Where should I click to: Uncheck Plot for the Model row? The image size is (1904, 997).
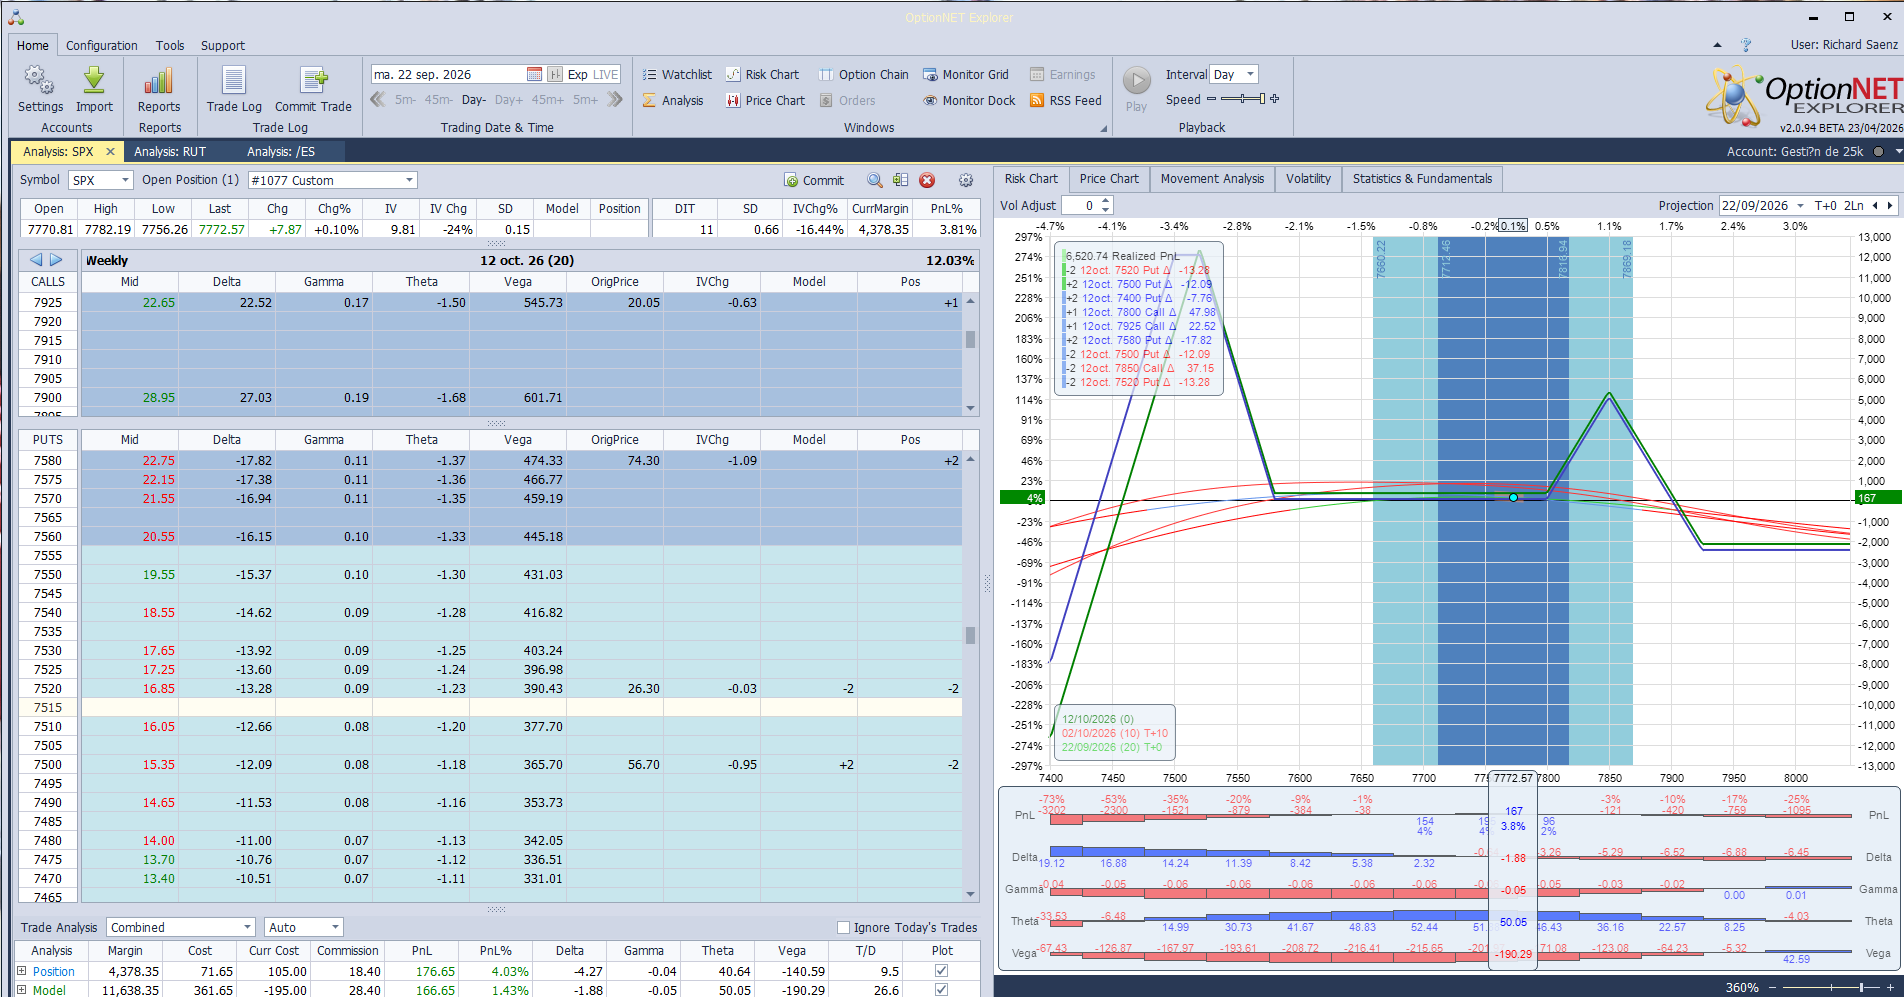coord(941,990)
